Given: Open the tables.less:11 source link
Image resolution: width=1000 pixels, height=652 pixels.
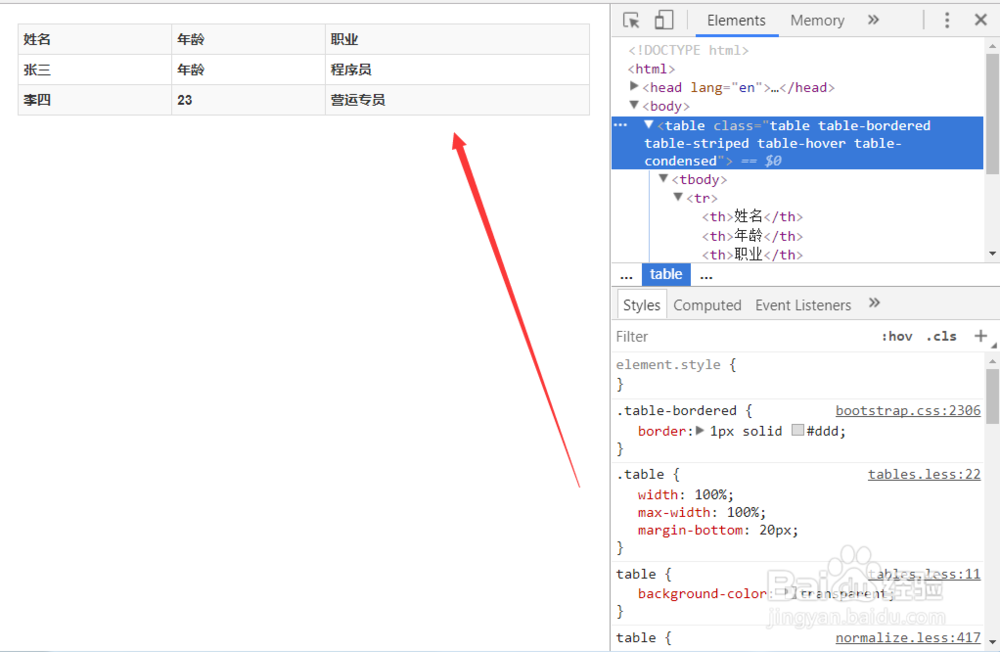Looking at the screenshot, I should point(924,574).
